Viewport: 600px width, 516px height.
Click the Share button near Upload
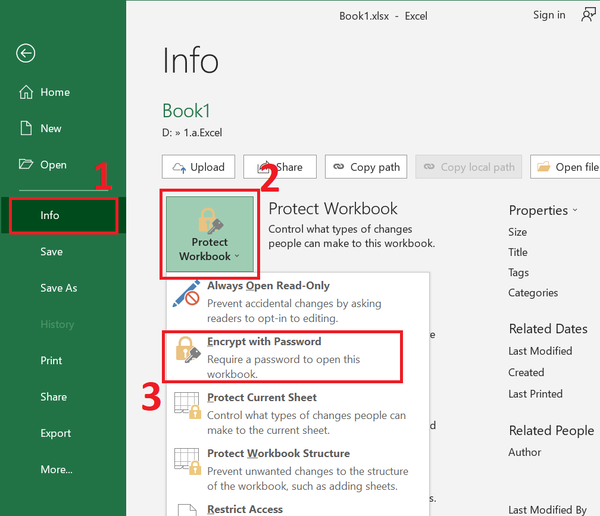[280, 167]
